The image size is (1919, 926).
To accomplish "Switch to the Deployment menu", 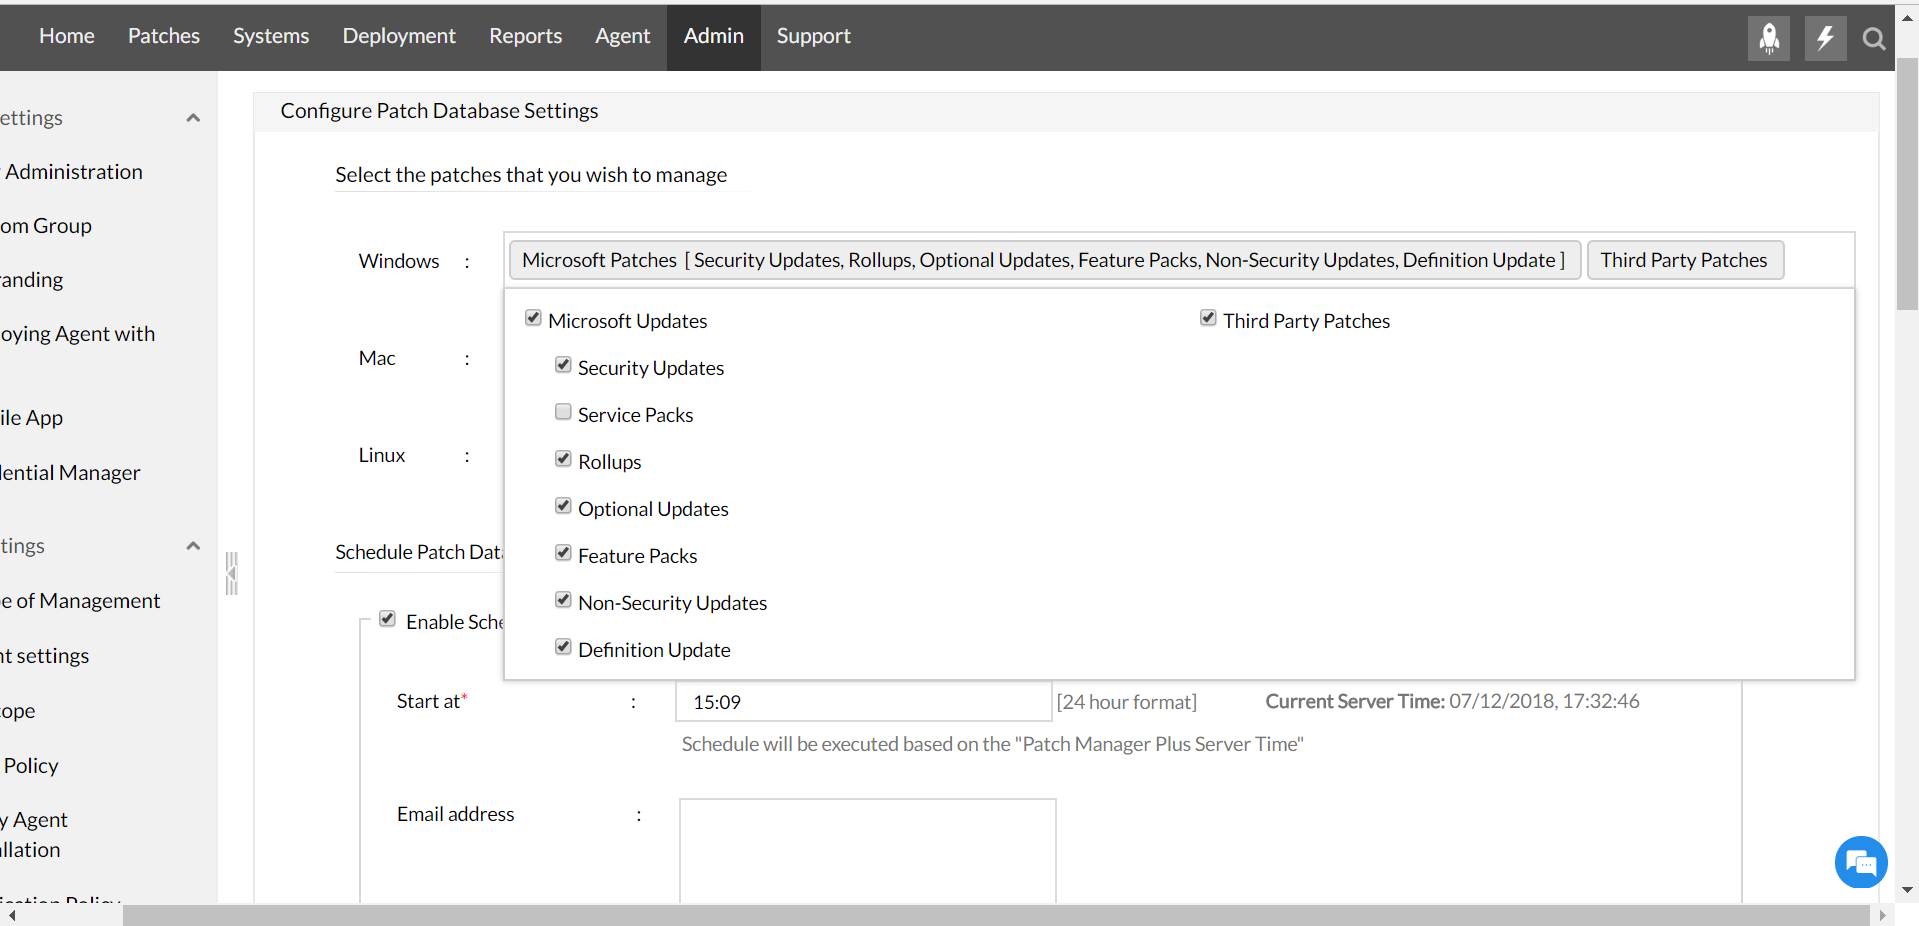I will 398,36.
